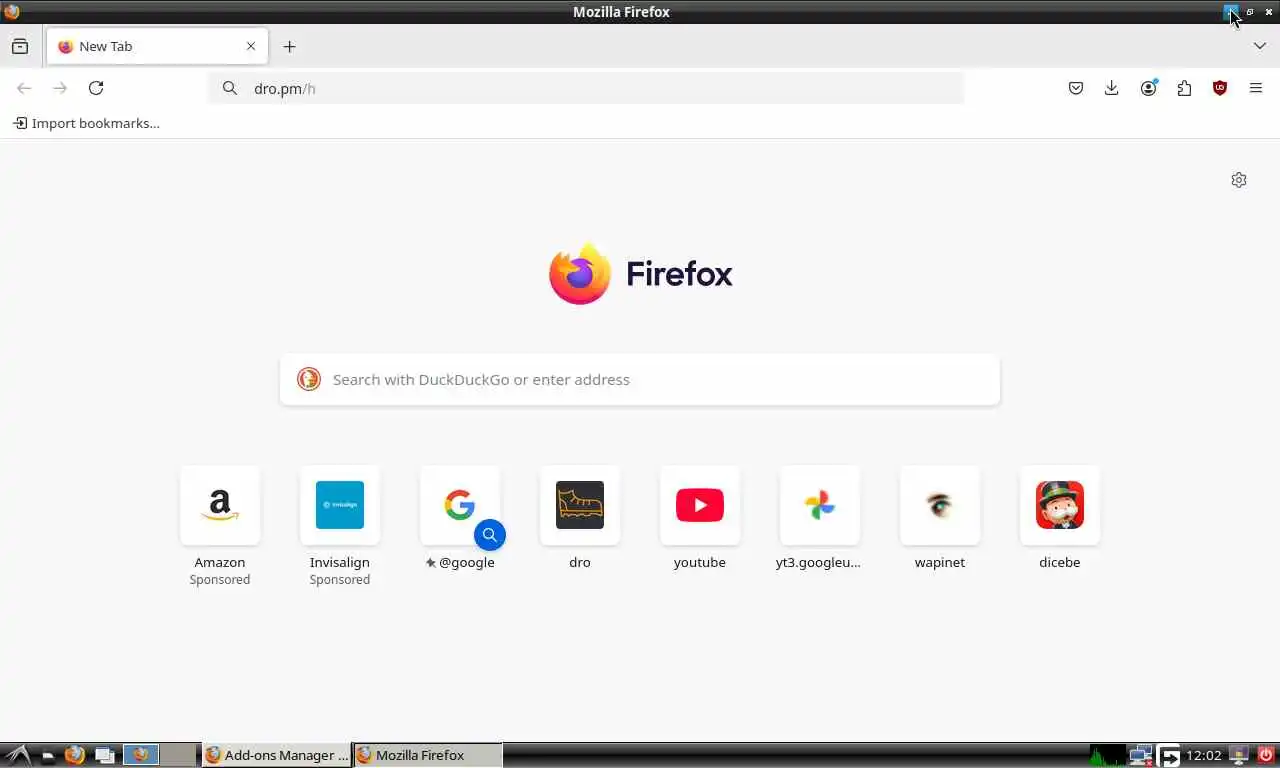Click the address bar showing dro.pm/h

[586, 88]
